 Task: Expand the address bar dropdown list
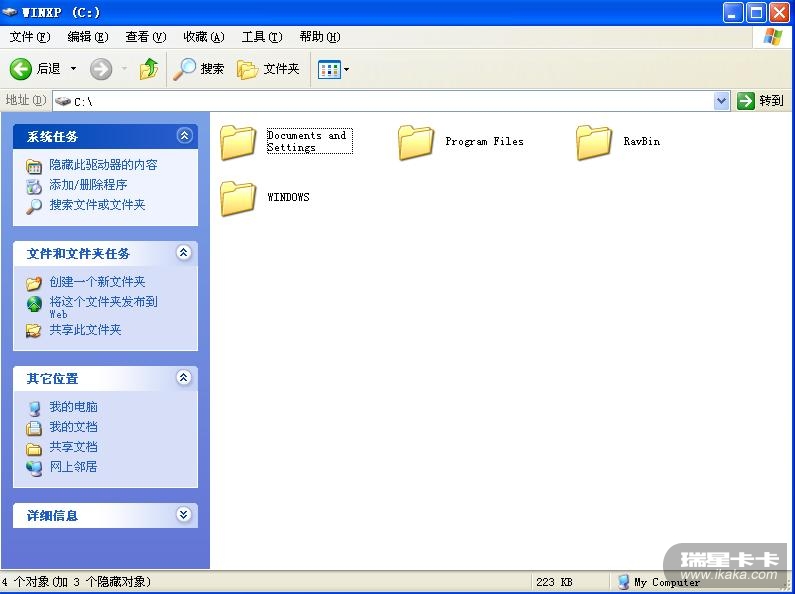point(721,101)
